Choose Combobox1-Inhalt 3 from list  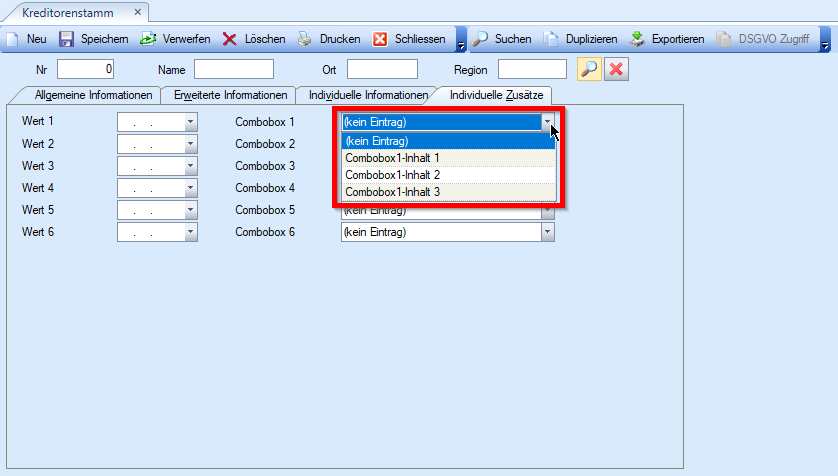click(449, 192)
